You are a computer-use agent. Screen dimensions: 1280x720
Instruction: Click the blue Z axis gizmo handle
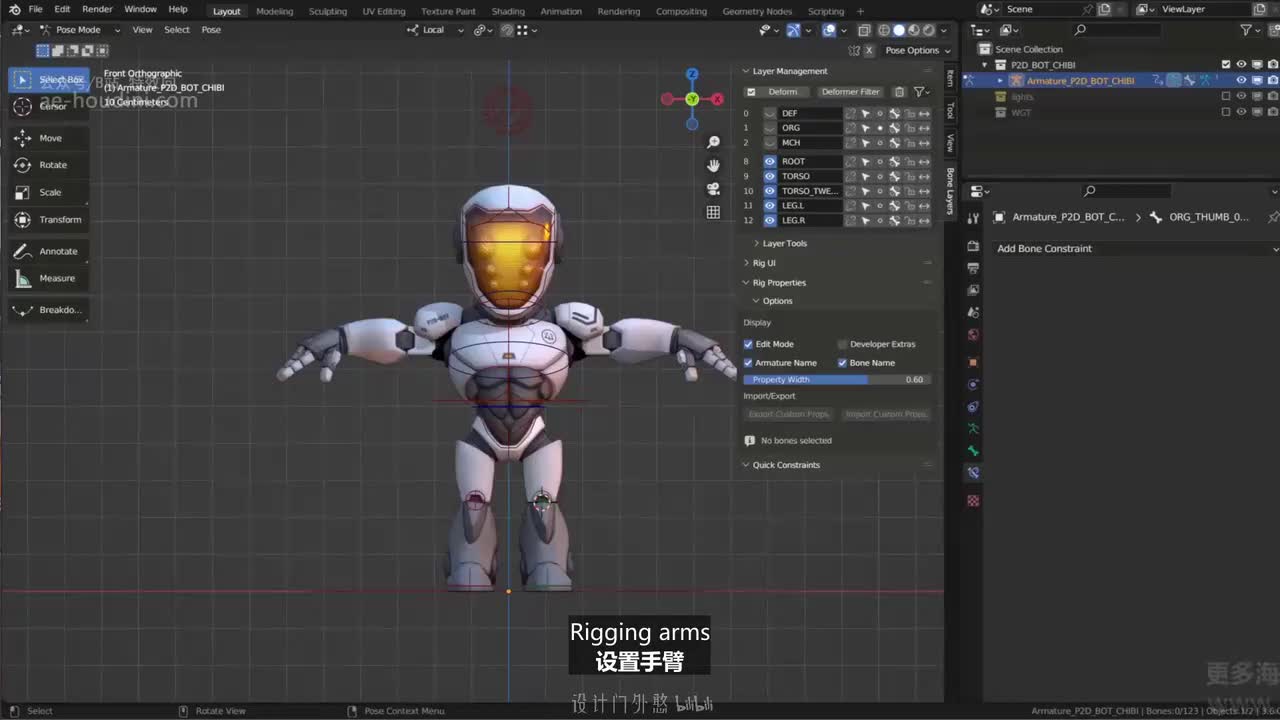tap(692, 74)
